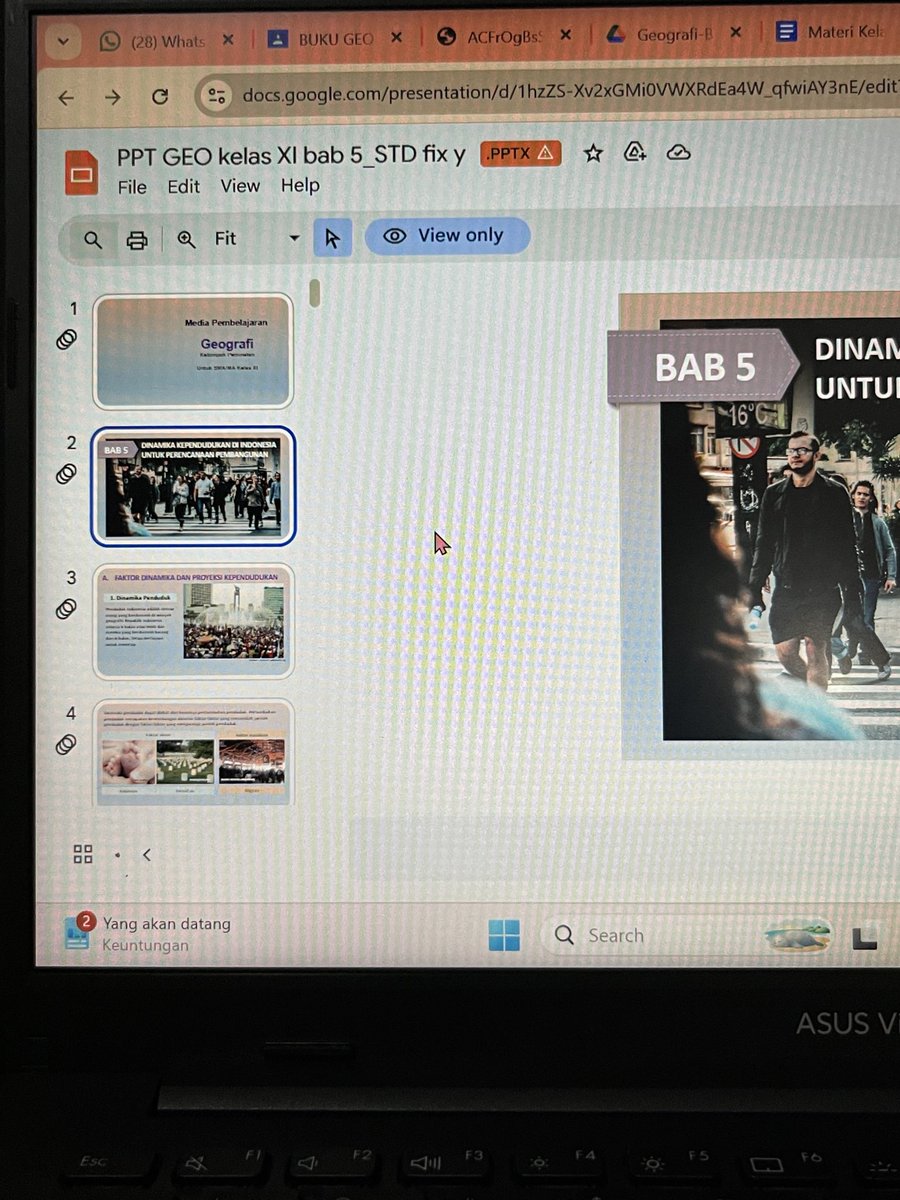Close the ACFrOgBs browser tab

point(565,36)
